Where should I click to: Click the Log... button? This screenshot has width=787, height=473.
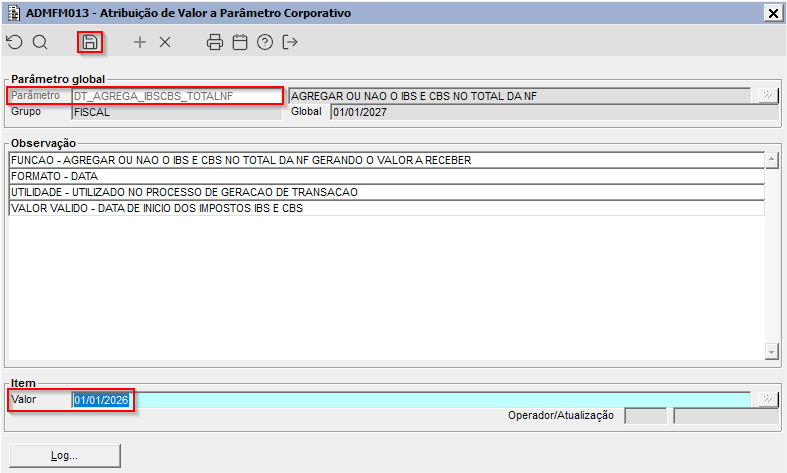pos(65,455)
